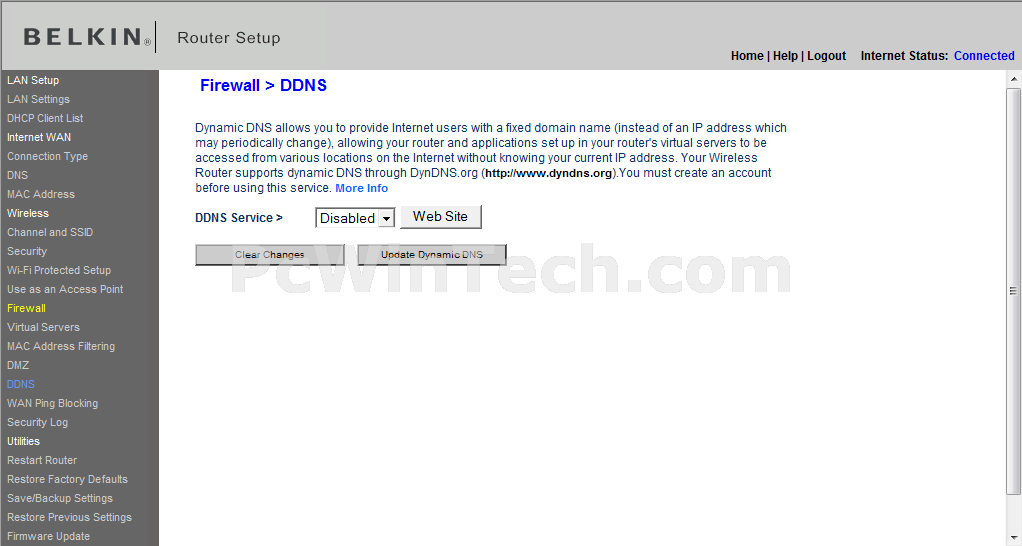Open wireless Security settings

[27, 251]
